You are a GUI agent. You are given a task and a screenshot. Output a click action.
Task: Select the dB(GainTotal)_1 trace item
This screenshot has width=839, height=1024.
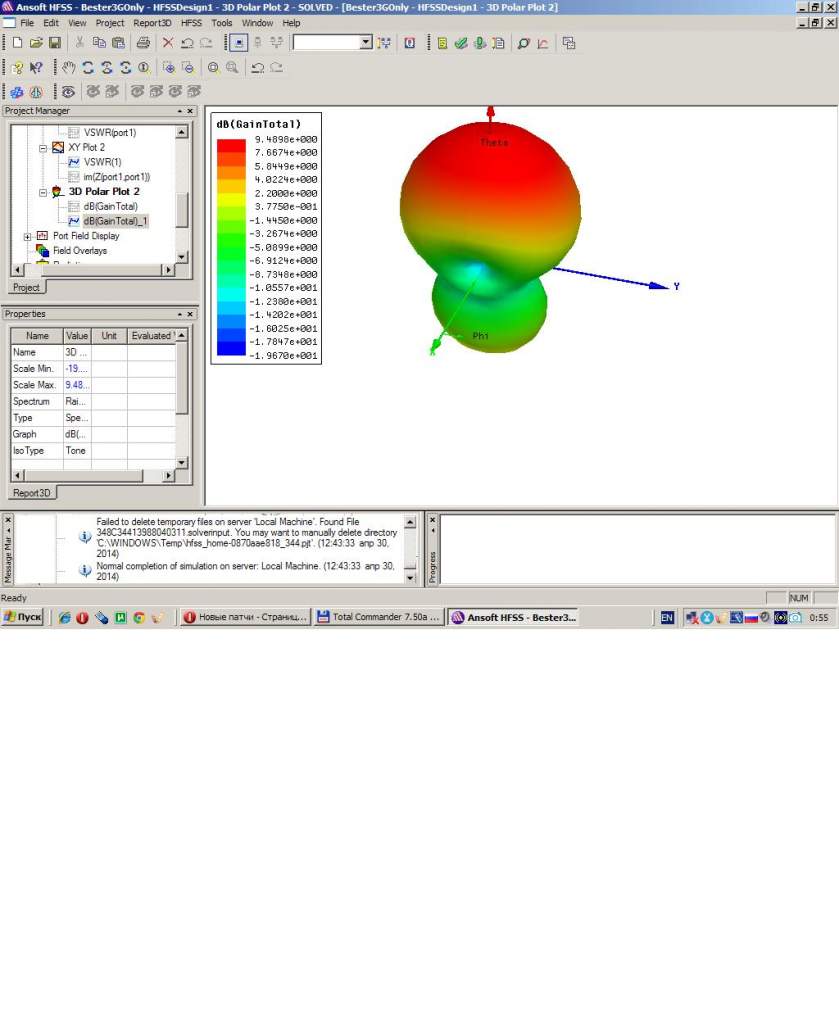pos(116,221)
